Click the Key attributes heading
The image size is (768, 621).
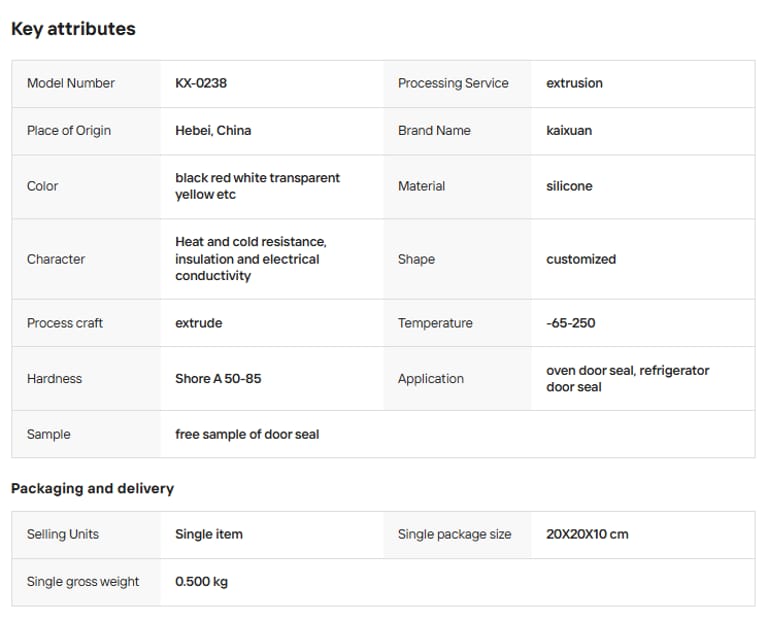pyautogui.click(x=73, y=29)
